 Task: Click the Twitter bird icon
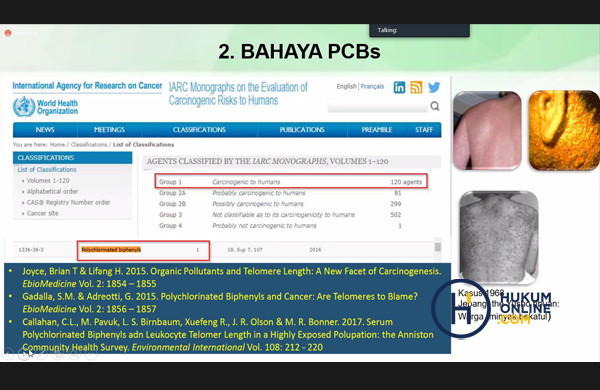pyautogui.click(x=434, y=88)
